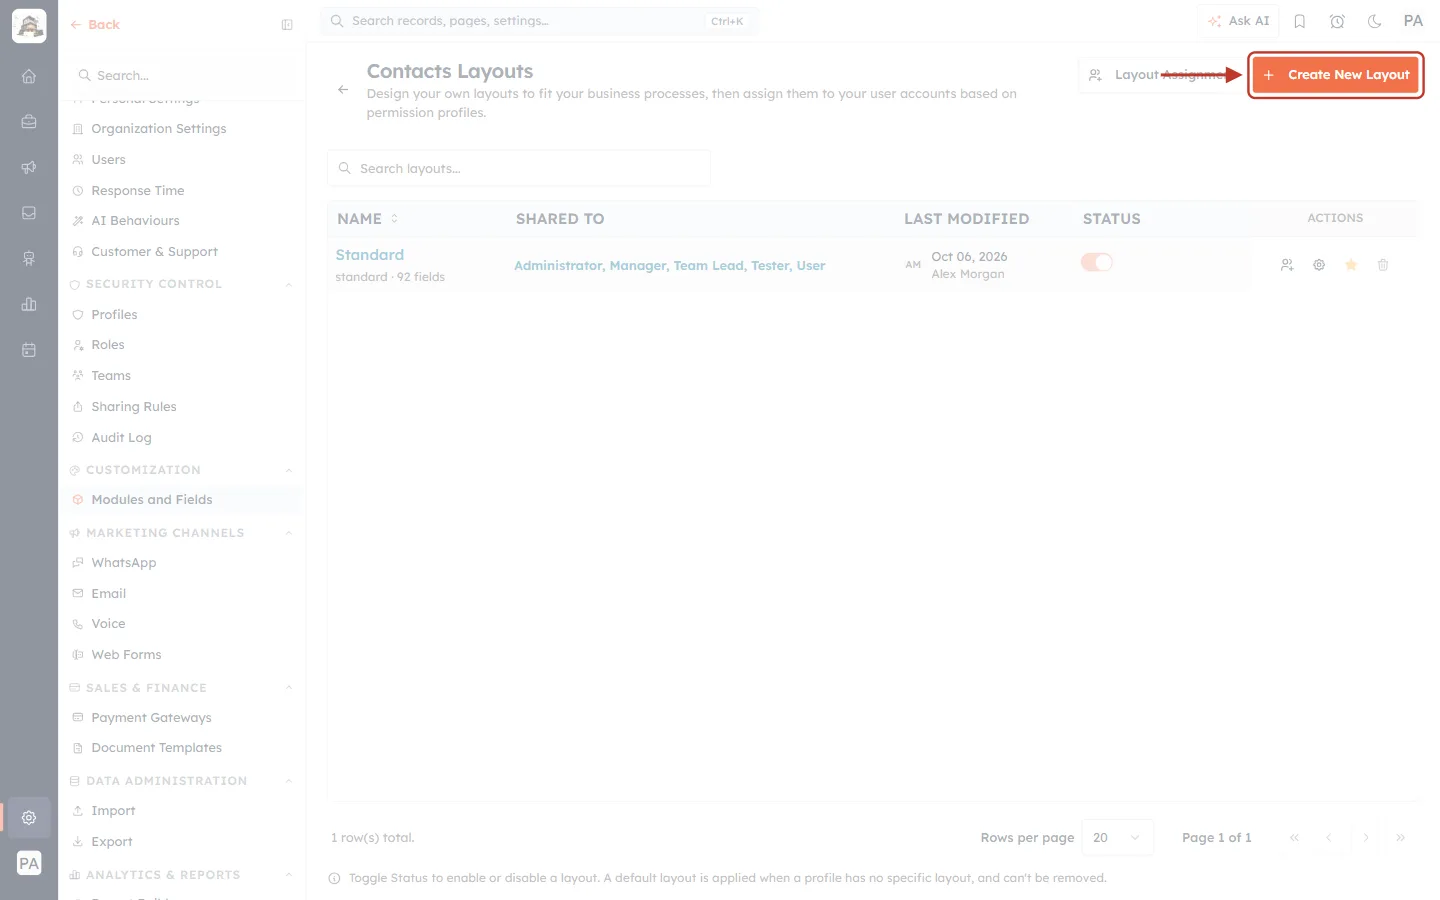Open the PA profile avatar in top bar
1440x900 pixels.
1413,21
